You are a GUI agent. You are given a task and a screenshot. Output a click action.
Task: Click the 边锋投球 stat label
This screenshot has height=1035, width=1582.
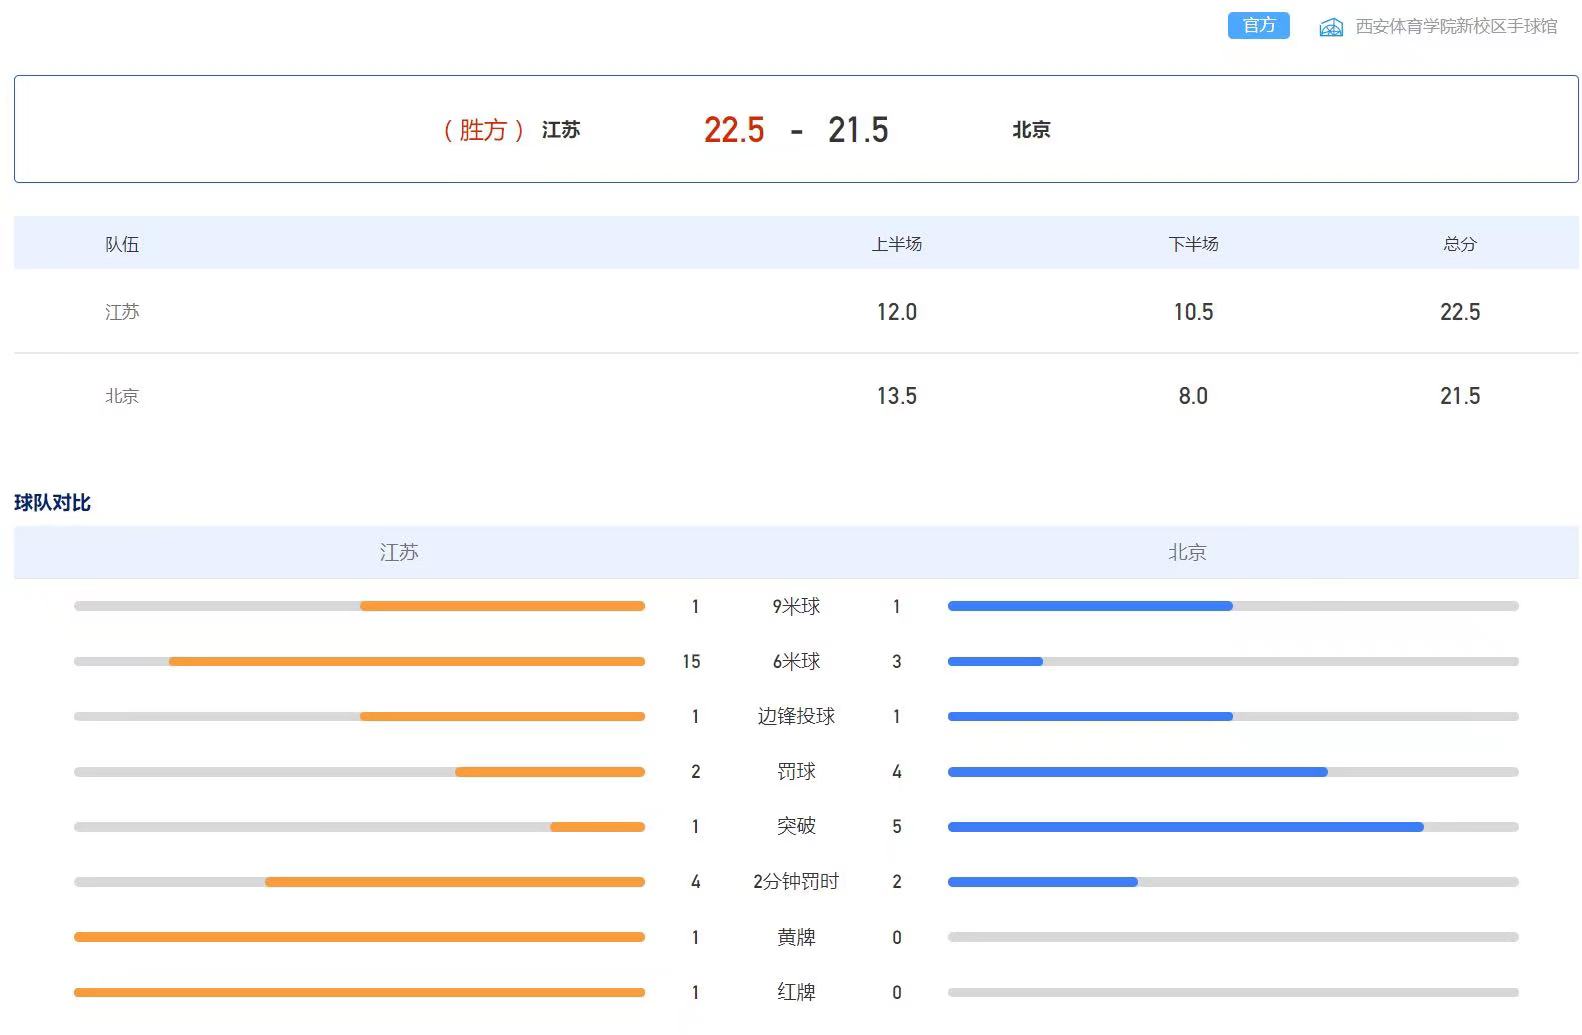pyautogui.click(x=795, y=716)
